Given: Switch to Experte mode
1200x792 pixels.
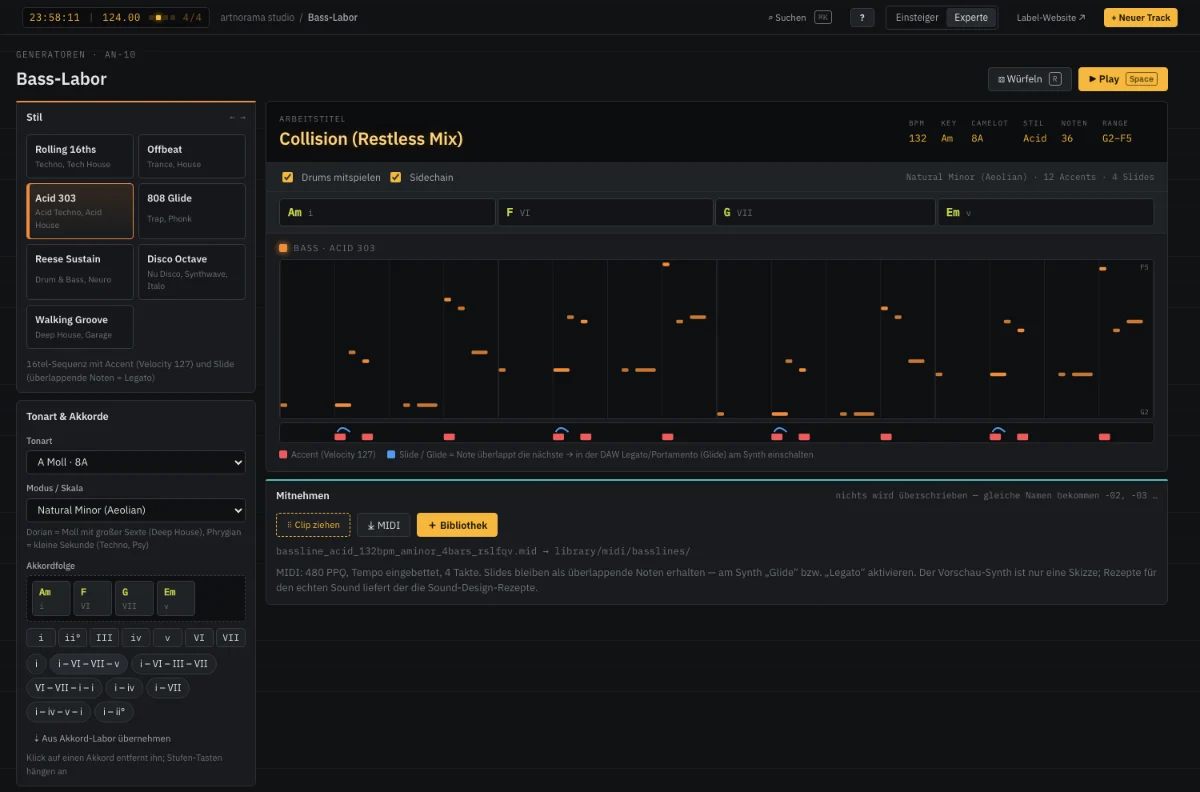Looking at the screenshot, I should point(971,17).
